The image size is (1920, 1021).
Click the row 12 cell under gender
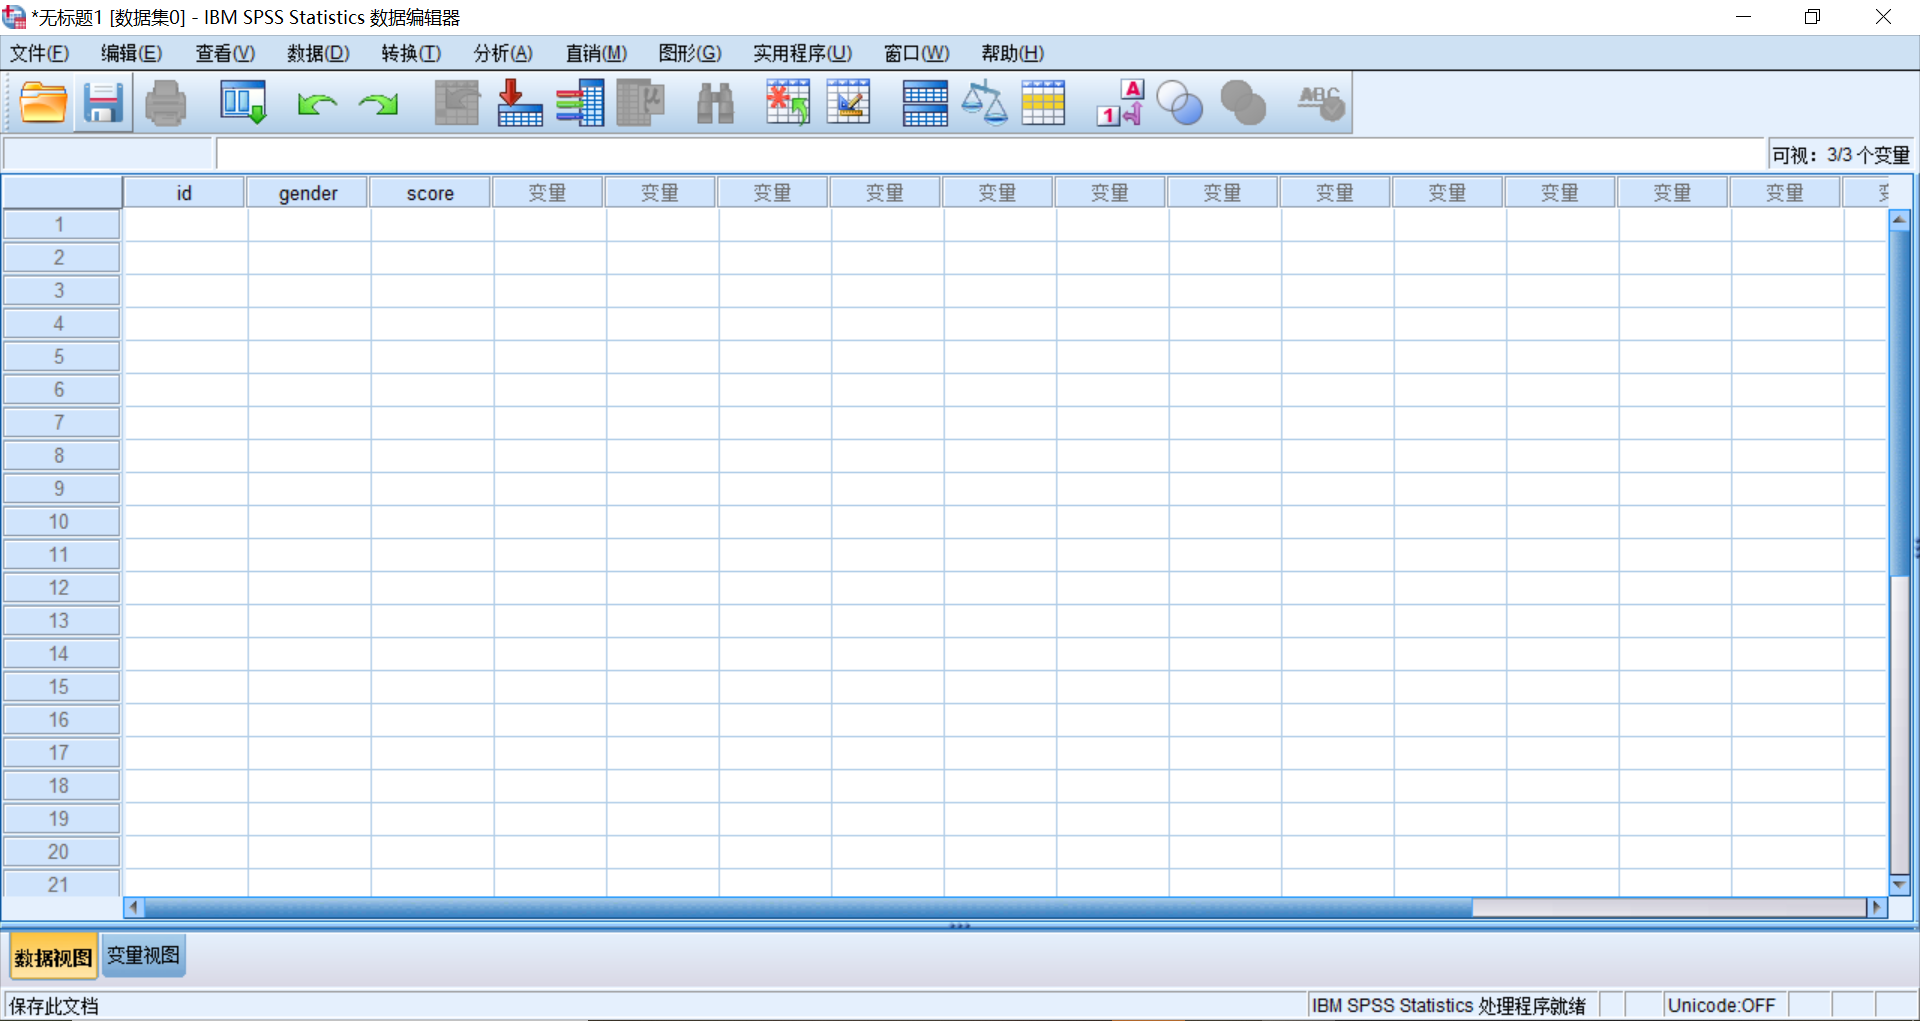tap(309, 588)
